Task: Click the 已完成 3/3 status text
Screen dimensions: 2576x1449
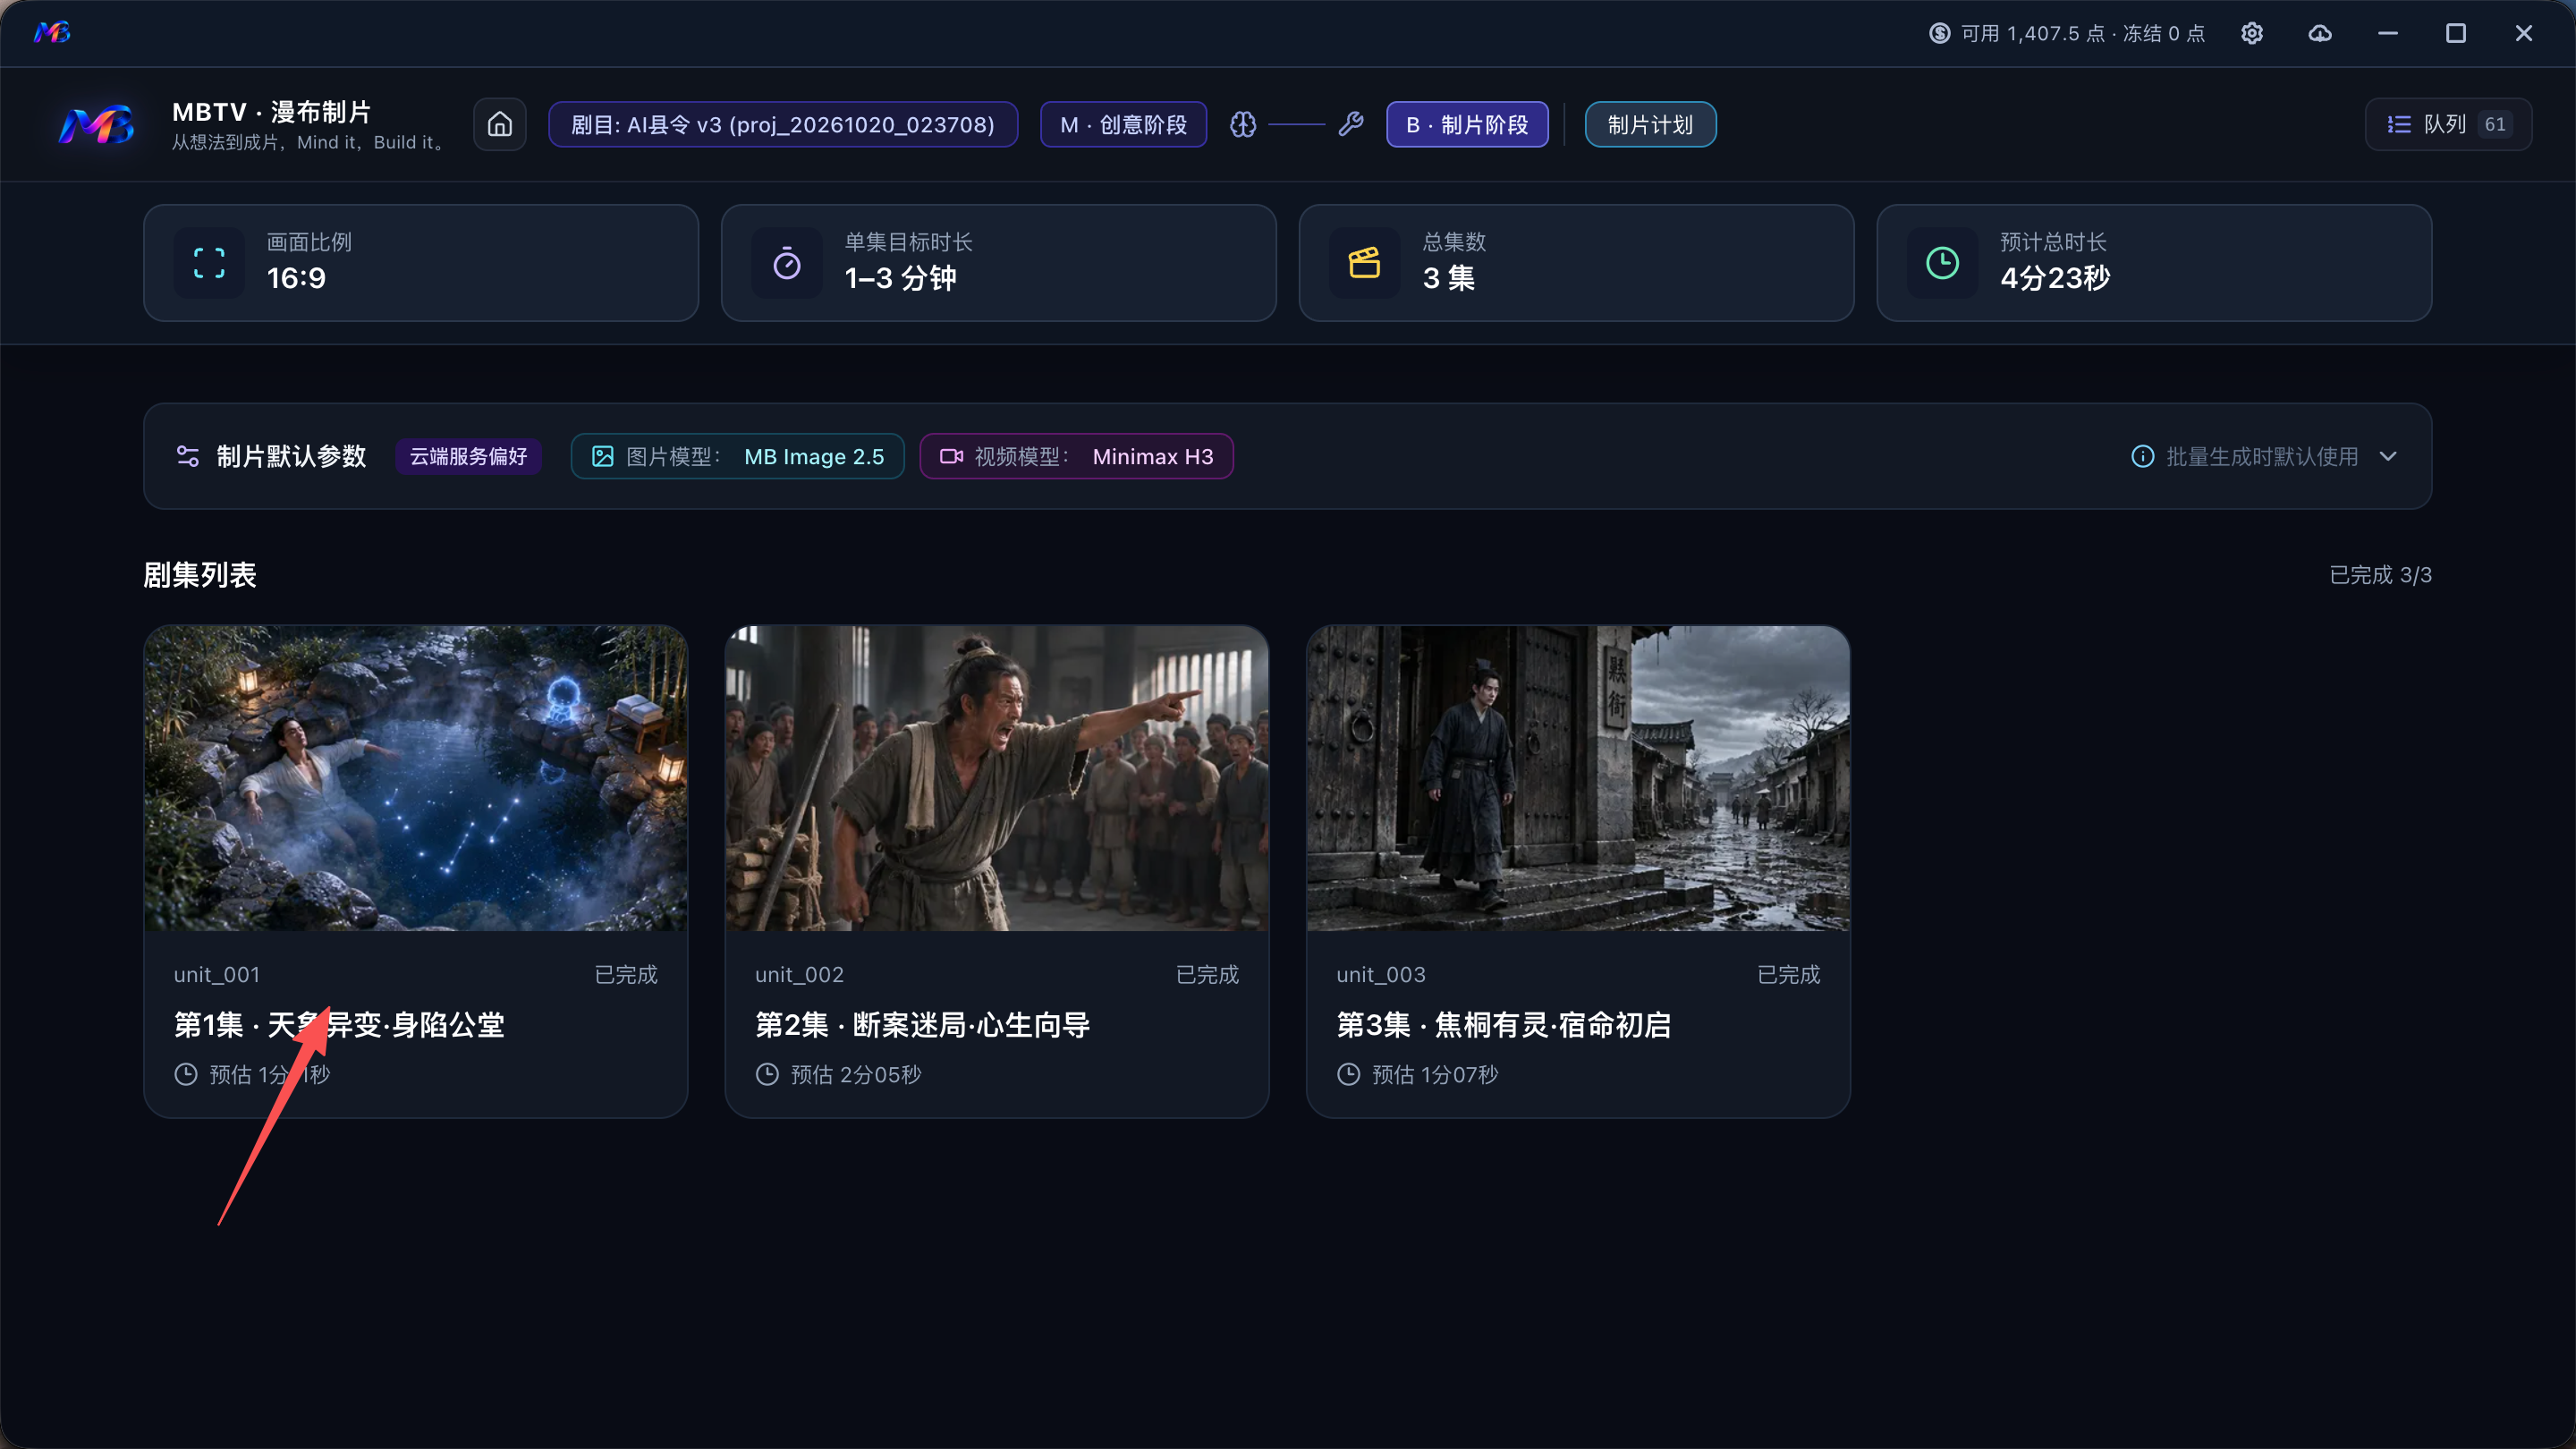Action: [2380, 575]
